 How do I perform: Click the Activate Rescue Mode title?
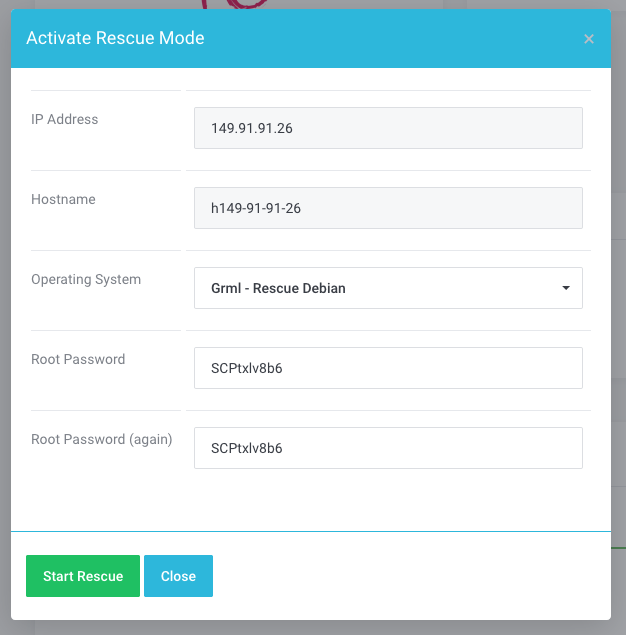click(115, 38)
